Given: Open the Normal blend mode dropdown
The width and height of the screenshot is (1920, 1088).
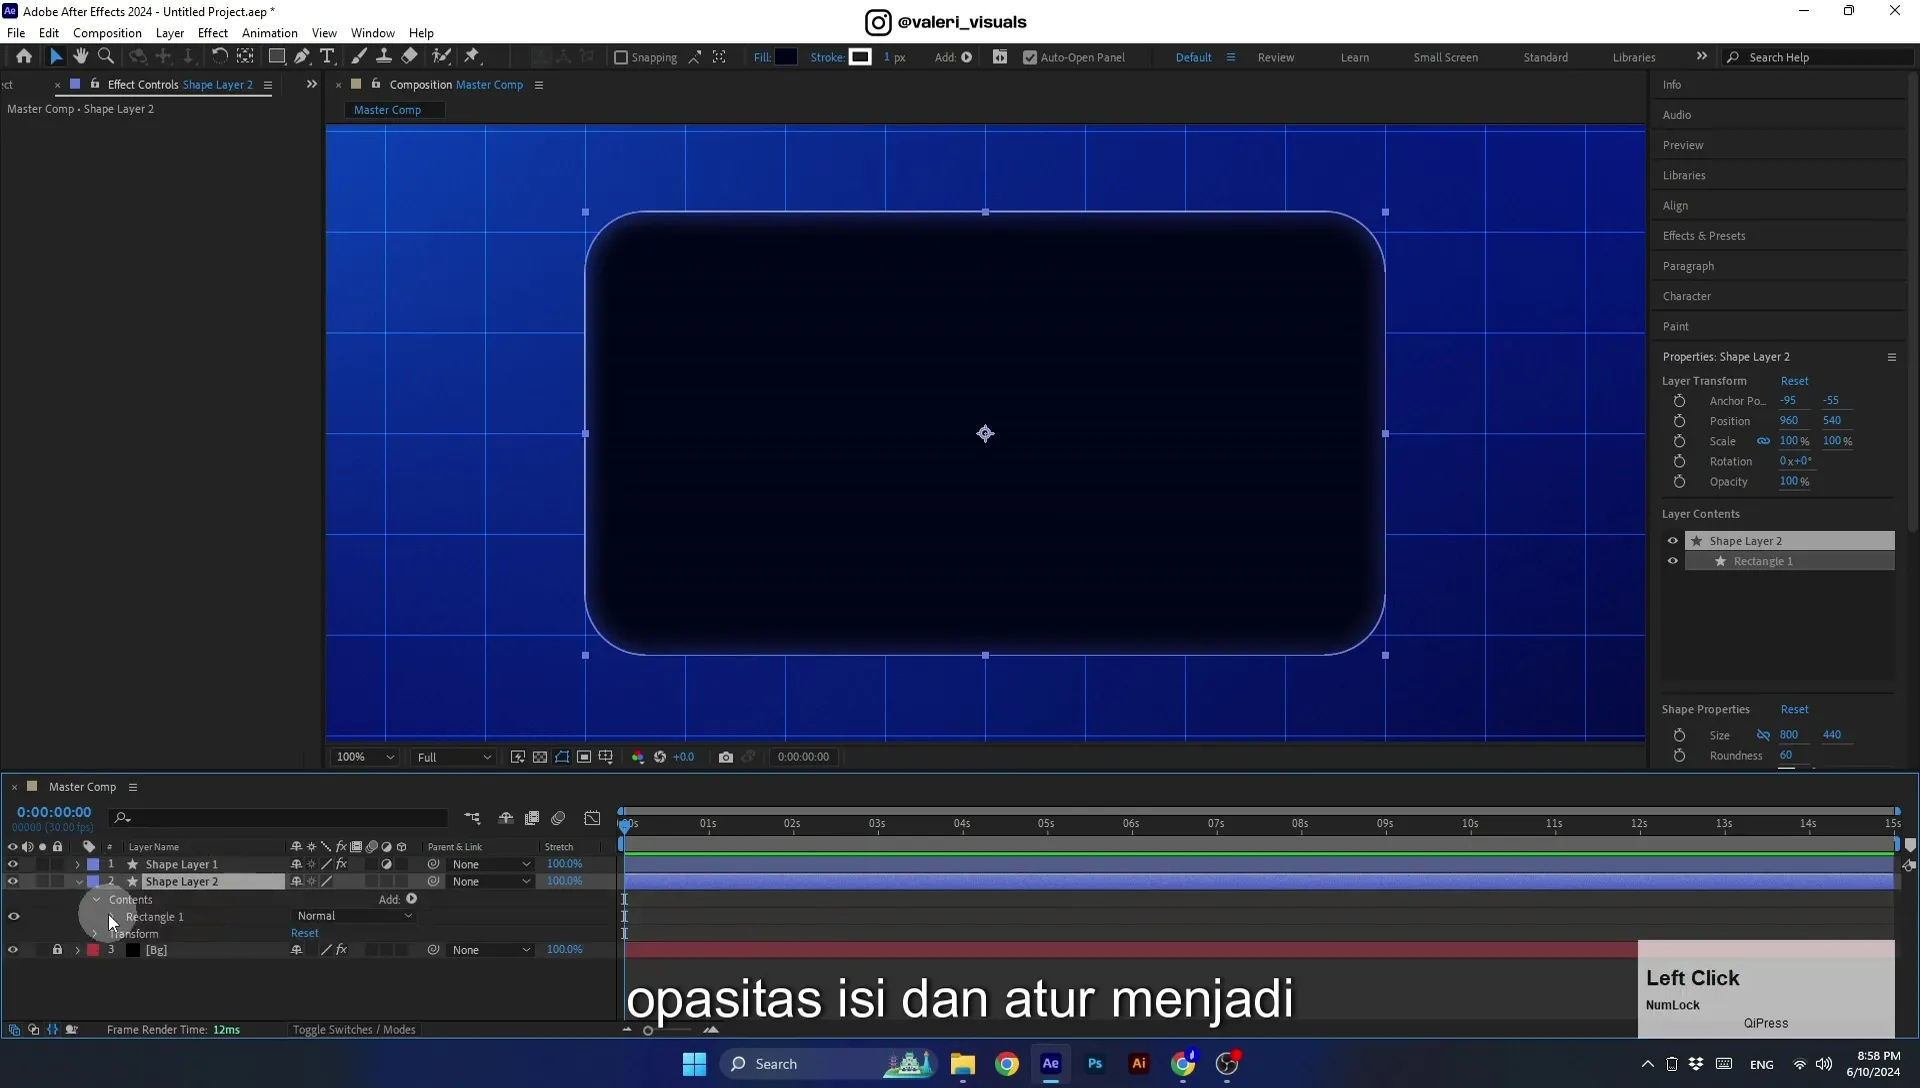Looking at the screenshot, I should tap(354, 916).
